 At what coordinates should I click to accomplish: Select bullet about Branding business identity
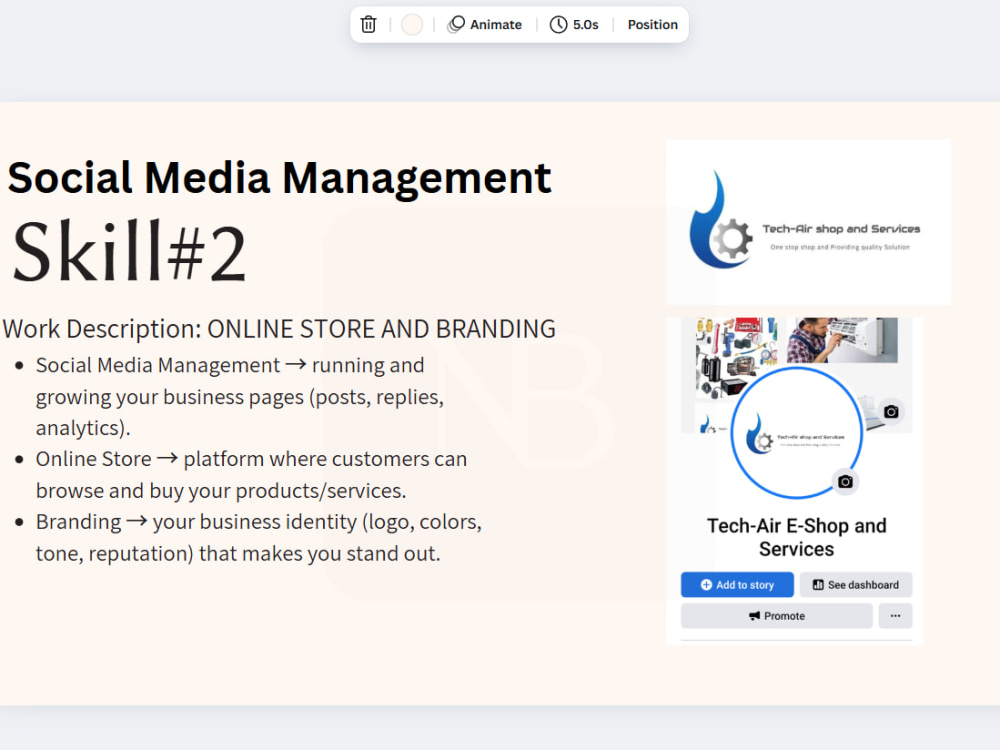[x=258, y=538]
